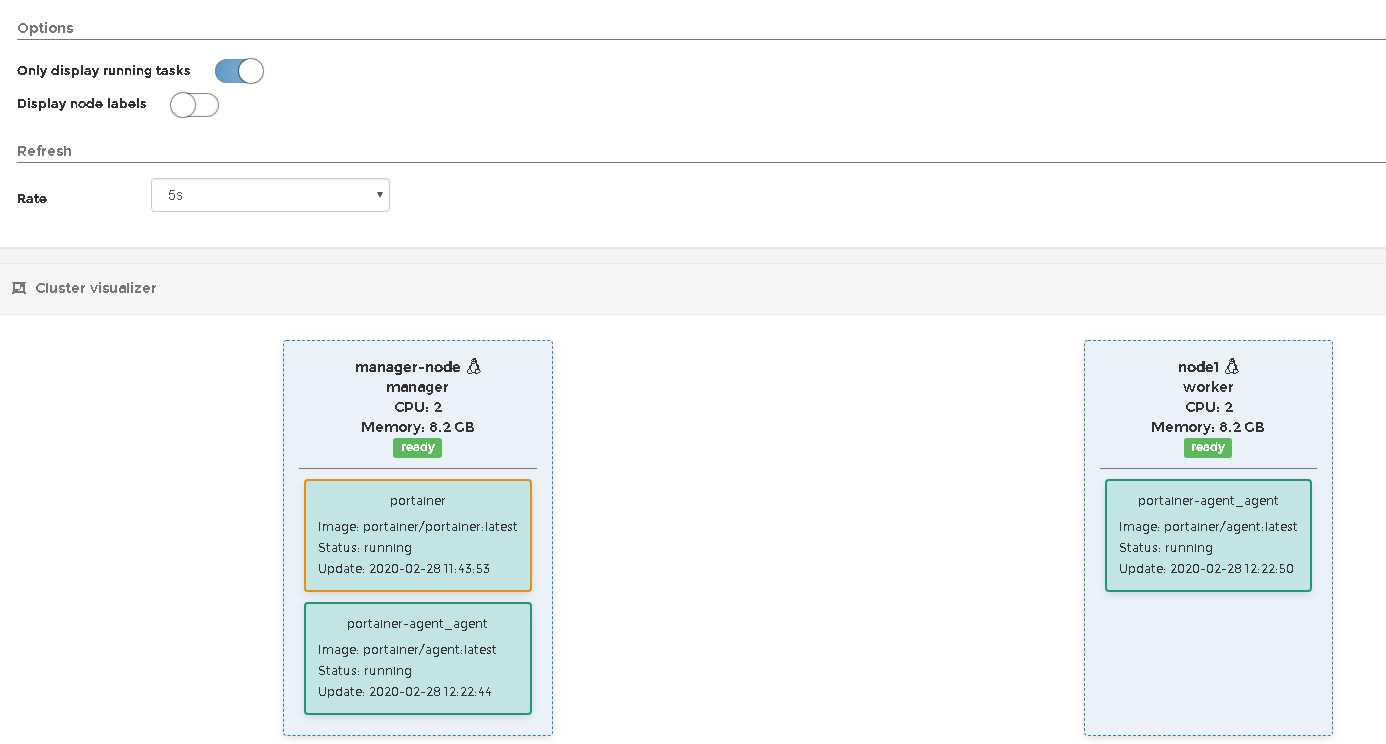Image resolution: width=1386 pixels, height=744 pixels.
Task: Toggle the Only display running tasks switch
Action: 239,71
